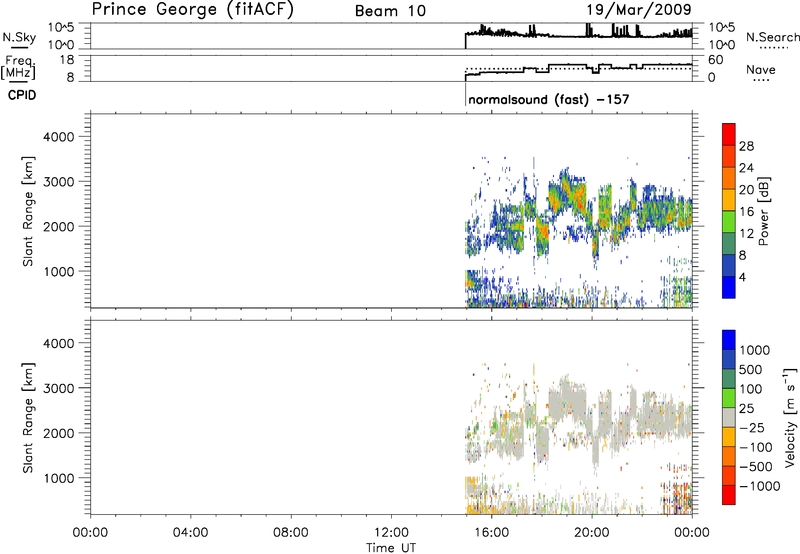The width and height of the screenshot is (800, 554).
Task: Click the gray segment of Velocity color bar
Action: point(729,418)
